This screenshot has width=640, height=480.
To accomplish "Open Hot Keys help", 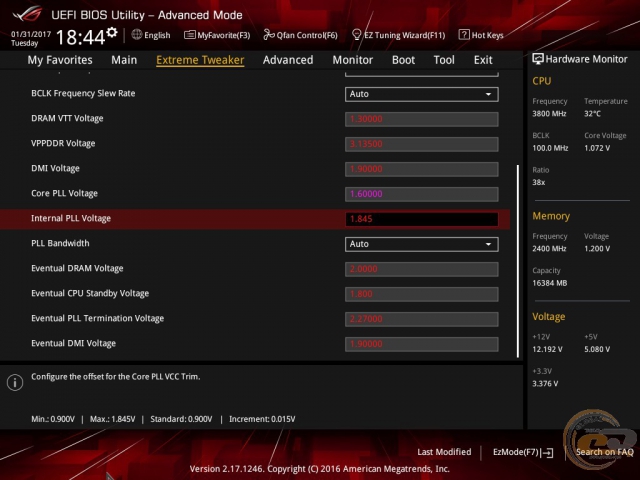I will tap(487, 36).
